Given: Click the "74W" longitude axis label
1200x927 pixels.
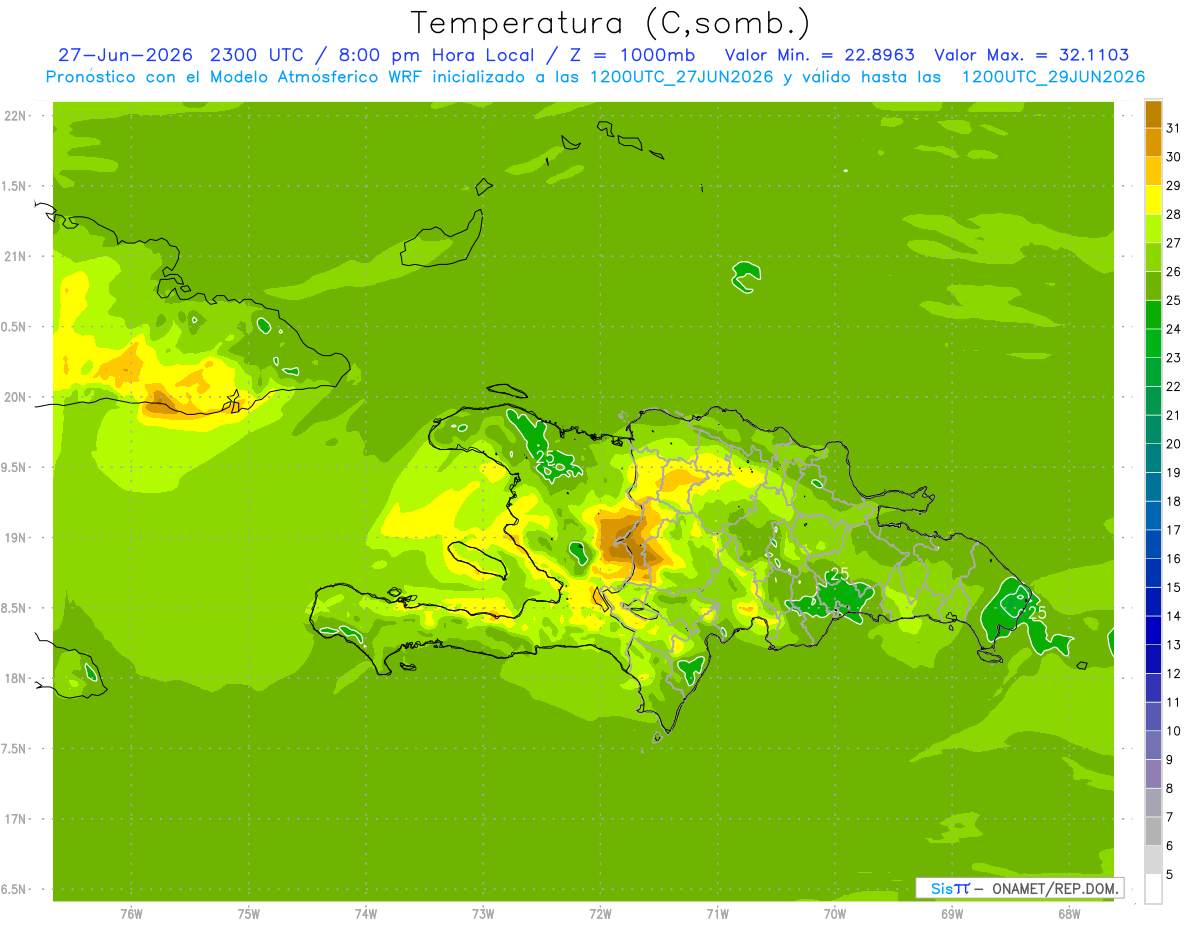Looking at the screenshot, I should click(x=366, y=913).
